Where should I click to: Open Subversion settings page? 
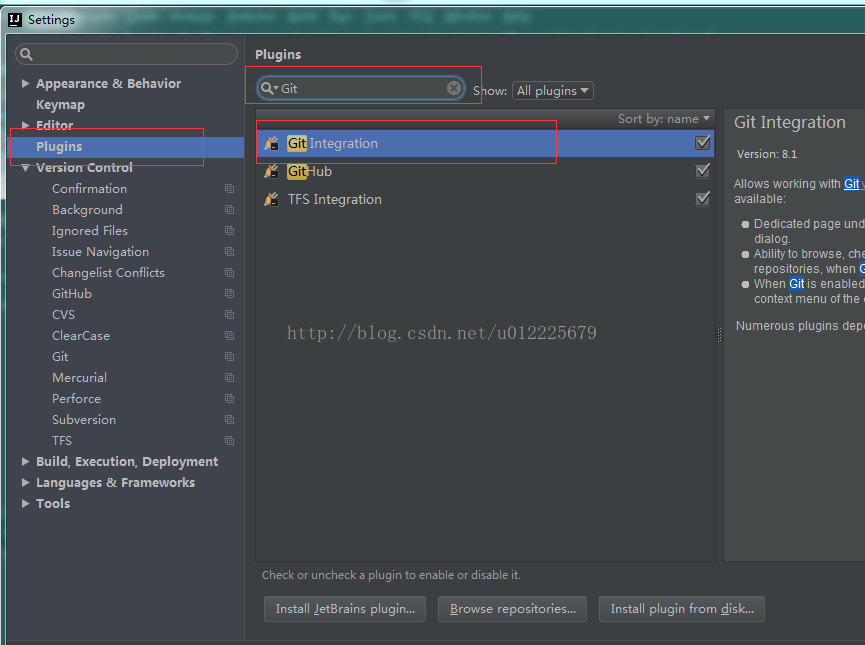click(x=84, y=419)
